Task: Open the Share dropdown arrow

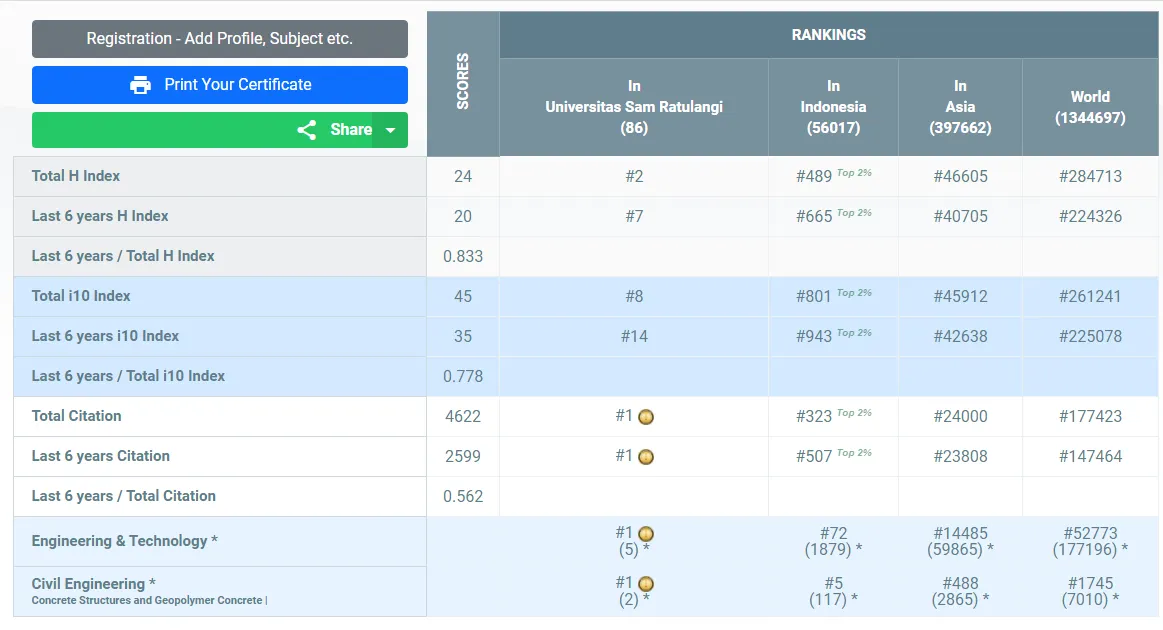Action: [390, 130]
